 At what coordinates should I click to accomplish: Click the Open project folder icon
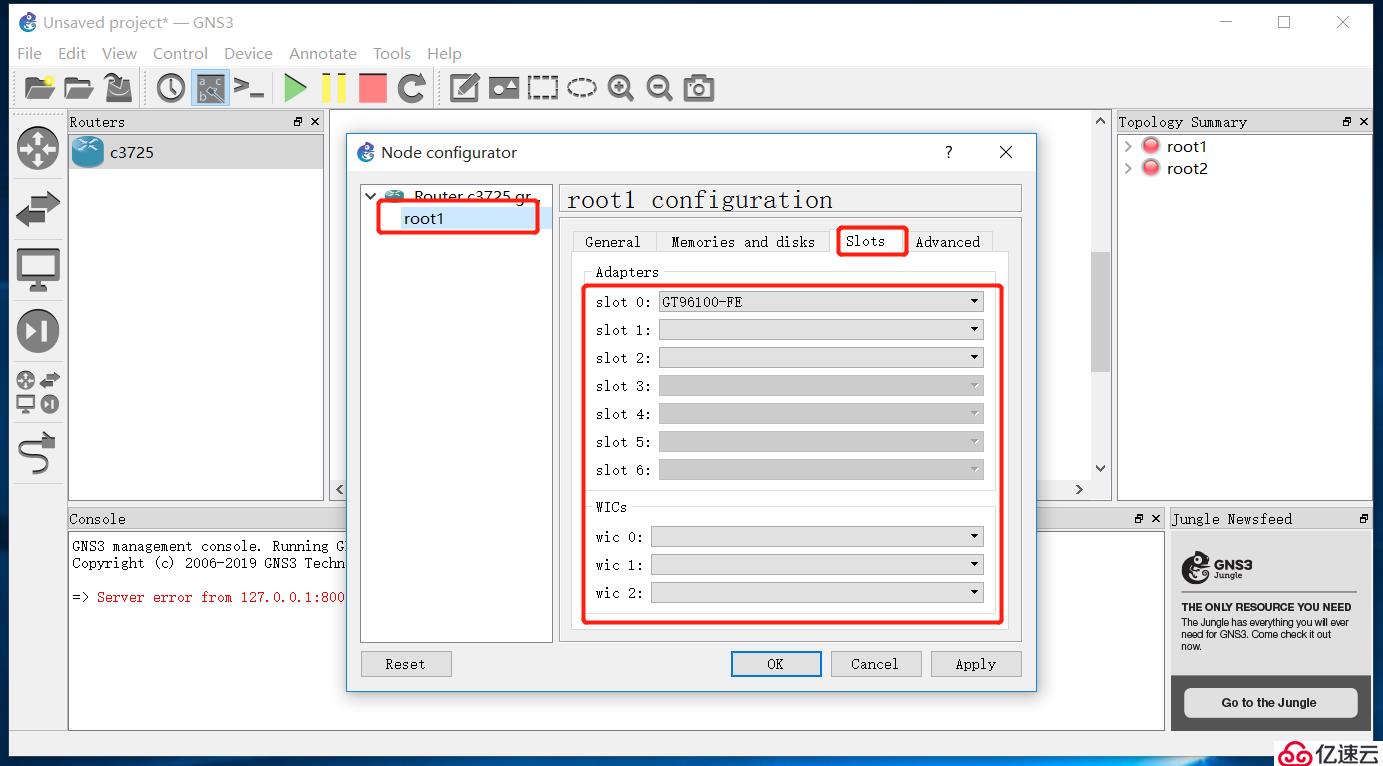click(79, 88)
